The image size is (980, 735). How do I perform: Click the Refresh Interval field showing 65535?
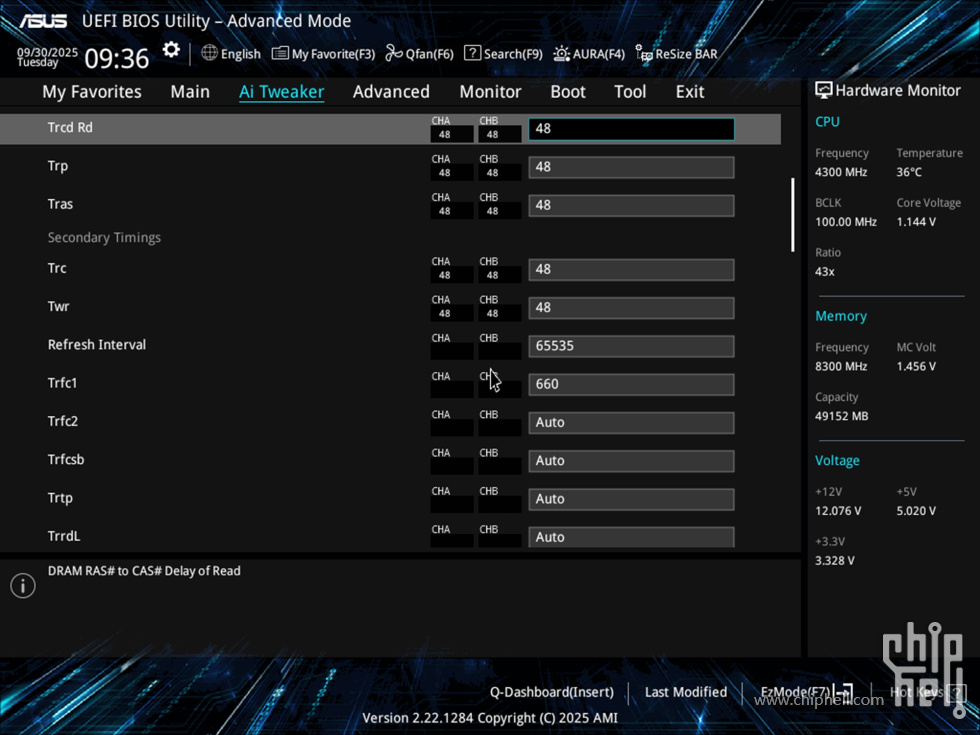click(x=631, y=346)
